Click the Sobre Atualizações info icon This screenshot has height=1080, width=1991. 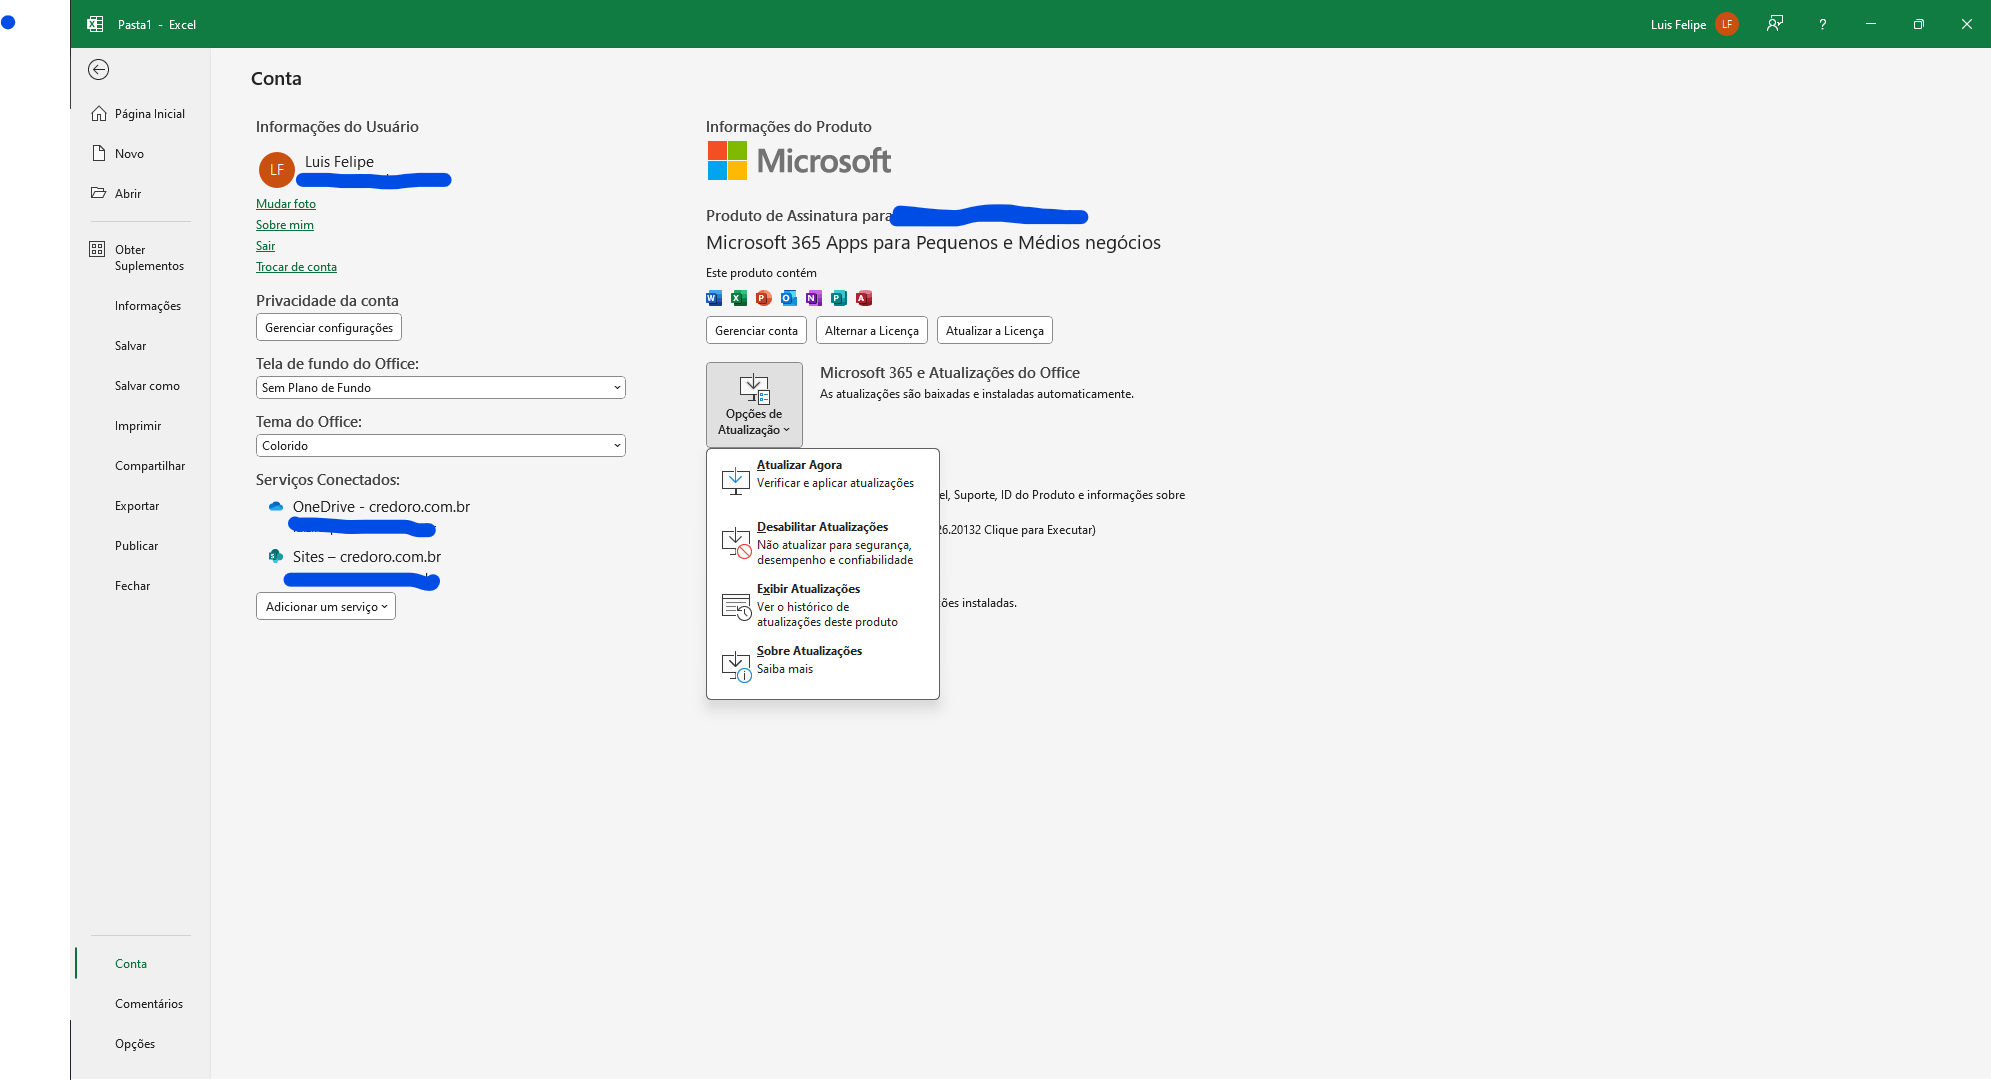736,667
